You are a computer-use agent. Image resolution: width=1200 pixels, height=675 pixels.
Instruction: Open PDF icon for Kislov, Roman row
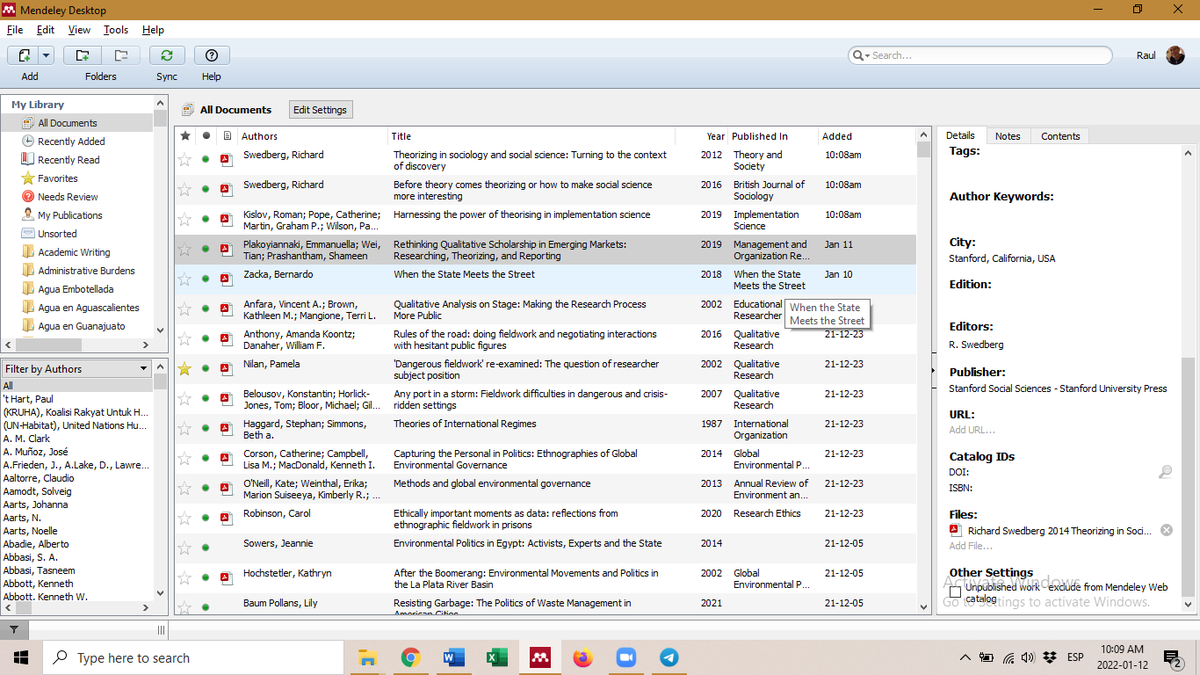pyautogui.click(x=226, y=219)
